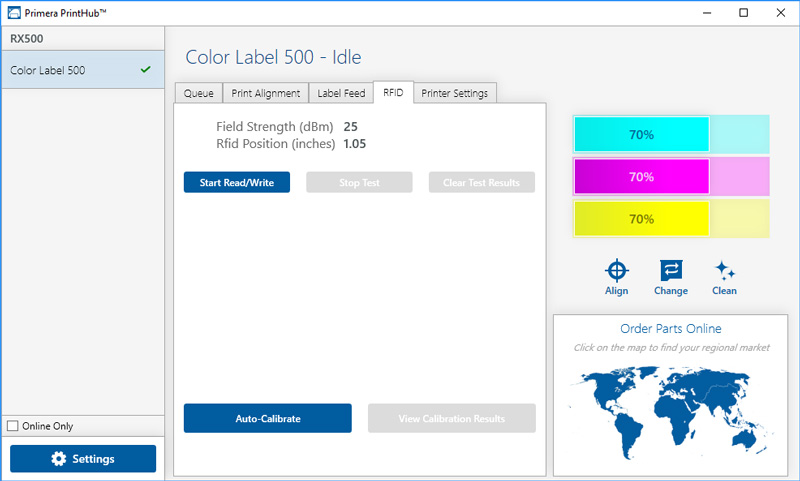Maximize the PrintHub window
Screen dimensions: 800x481
[x=743, y=13]
